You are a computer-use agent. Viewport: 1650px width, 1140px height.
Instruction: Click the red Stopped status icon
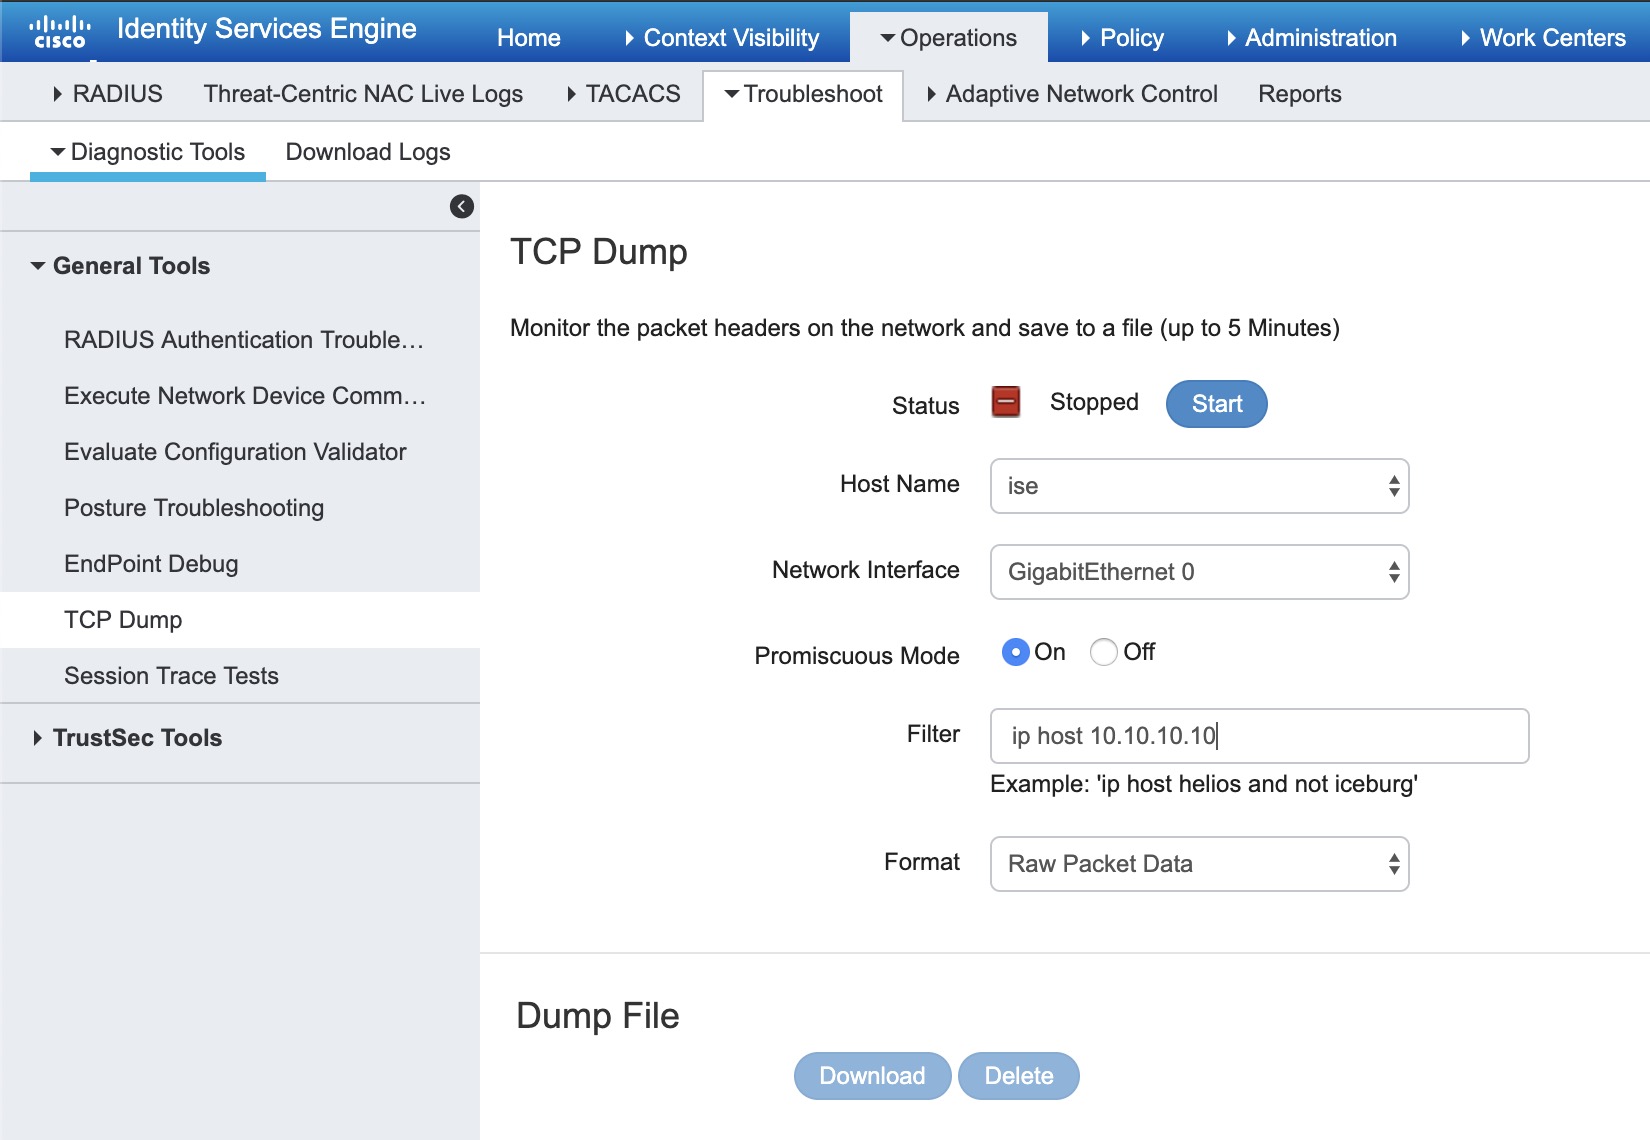tap(1005, 402)
